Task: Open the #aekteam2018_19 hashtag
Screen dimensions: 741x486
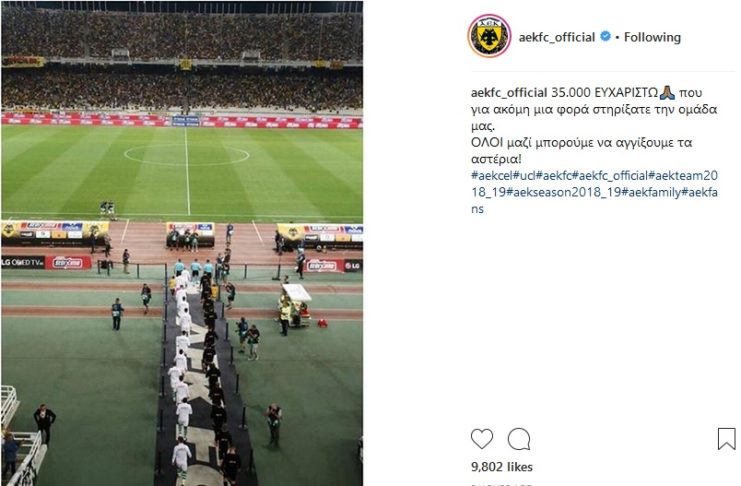Action: [682, 175]
